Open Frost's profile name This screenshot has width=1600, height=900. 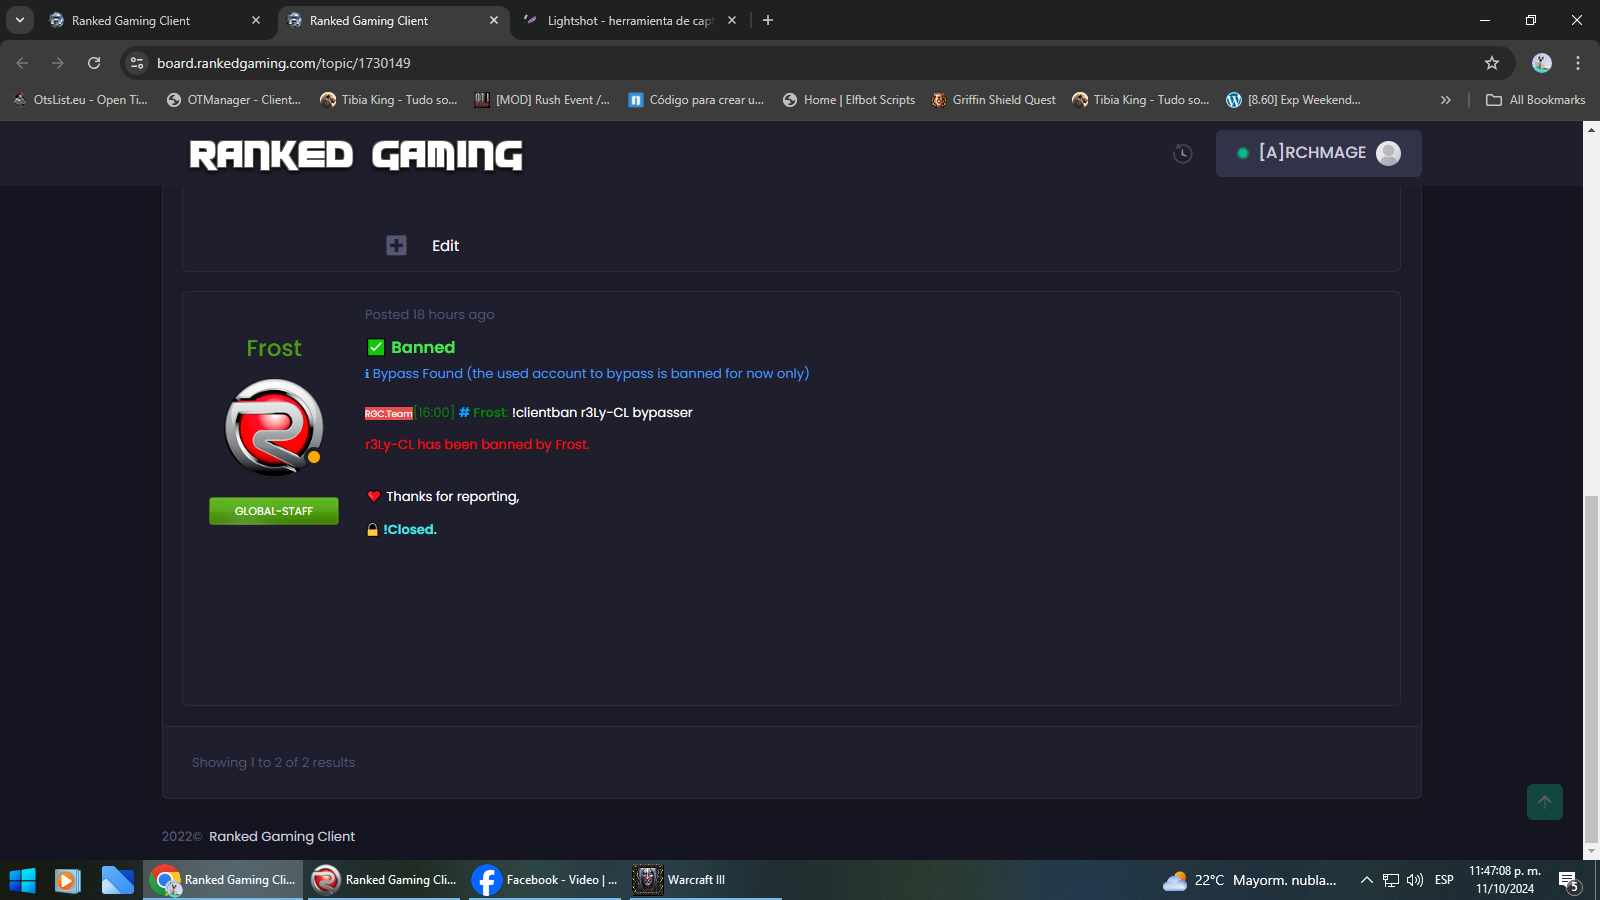pyautogui.click(x=274, y=348)
